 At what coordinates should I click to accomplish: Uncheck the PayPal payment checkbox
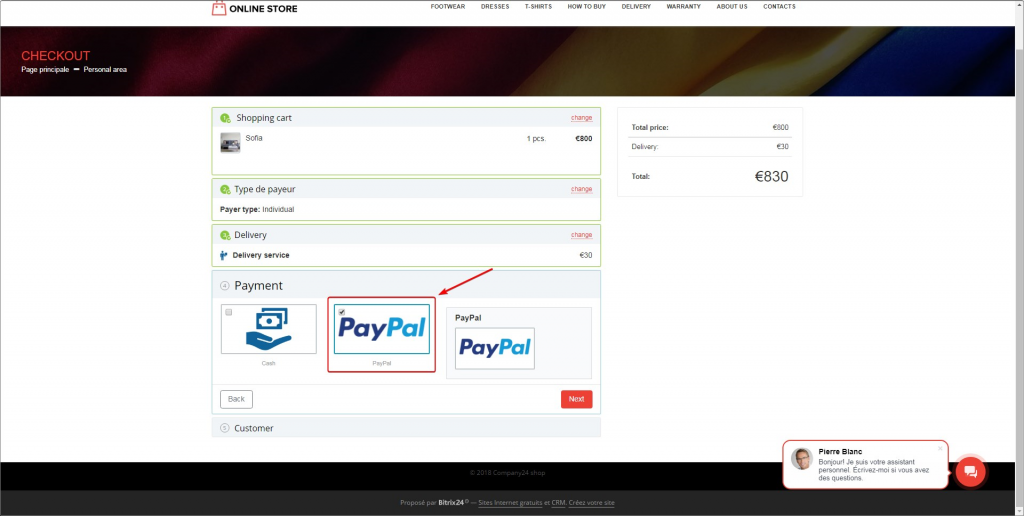point(341,312)
